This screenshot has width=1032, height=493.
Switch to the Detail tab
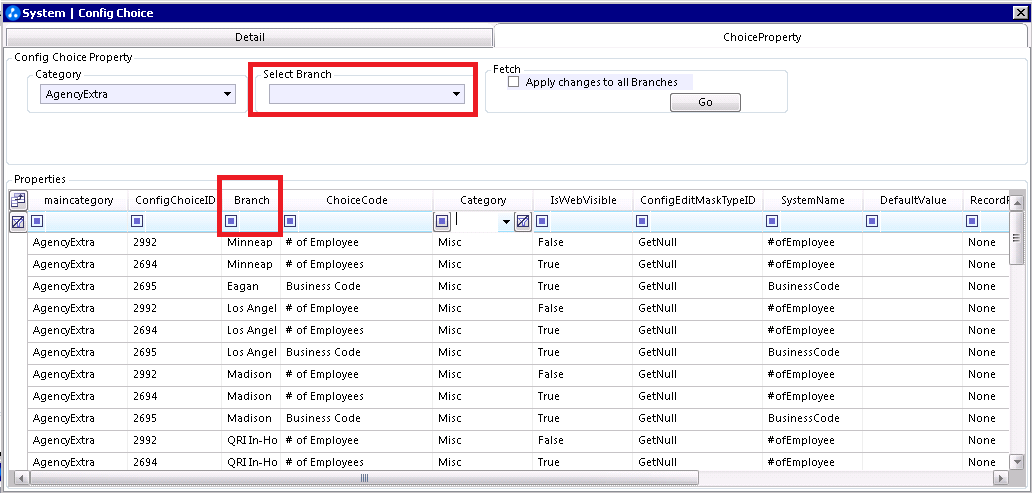[x=249, y=38]
